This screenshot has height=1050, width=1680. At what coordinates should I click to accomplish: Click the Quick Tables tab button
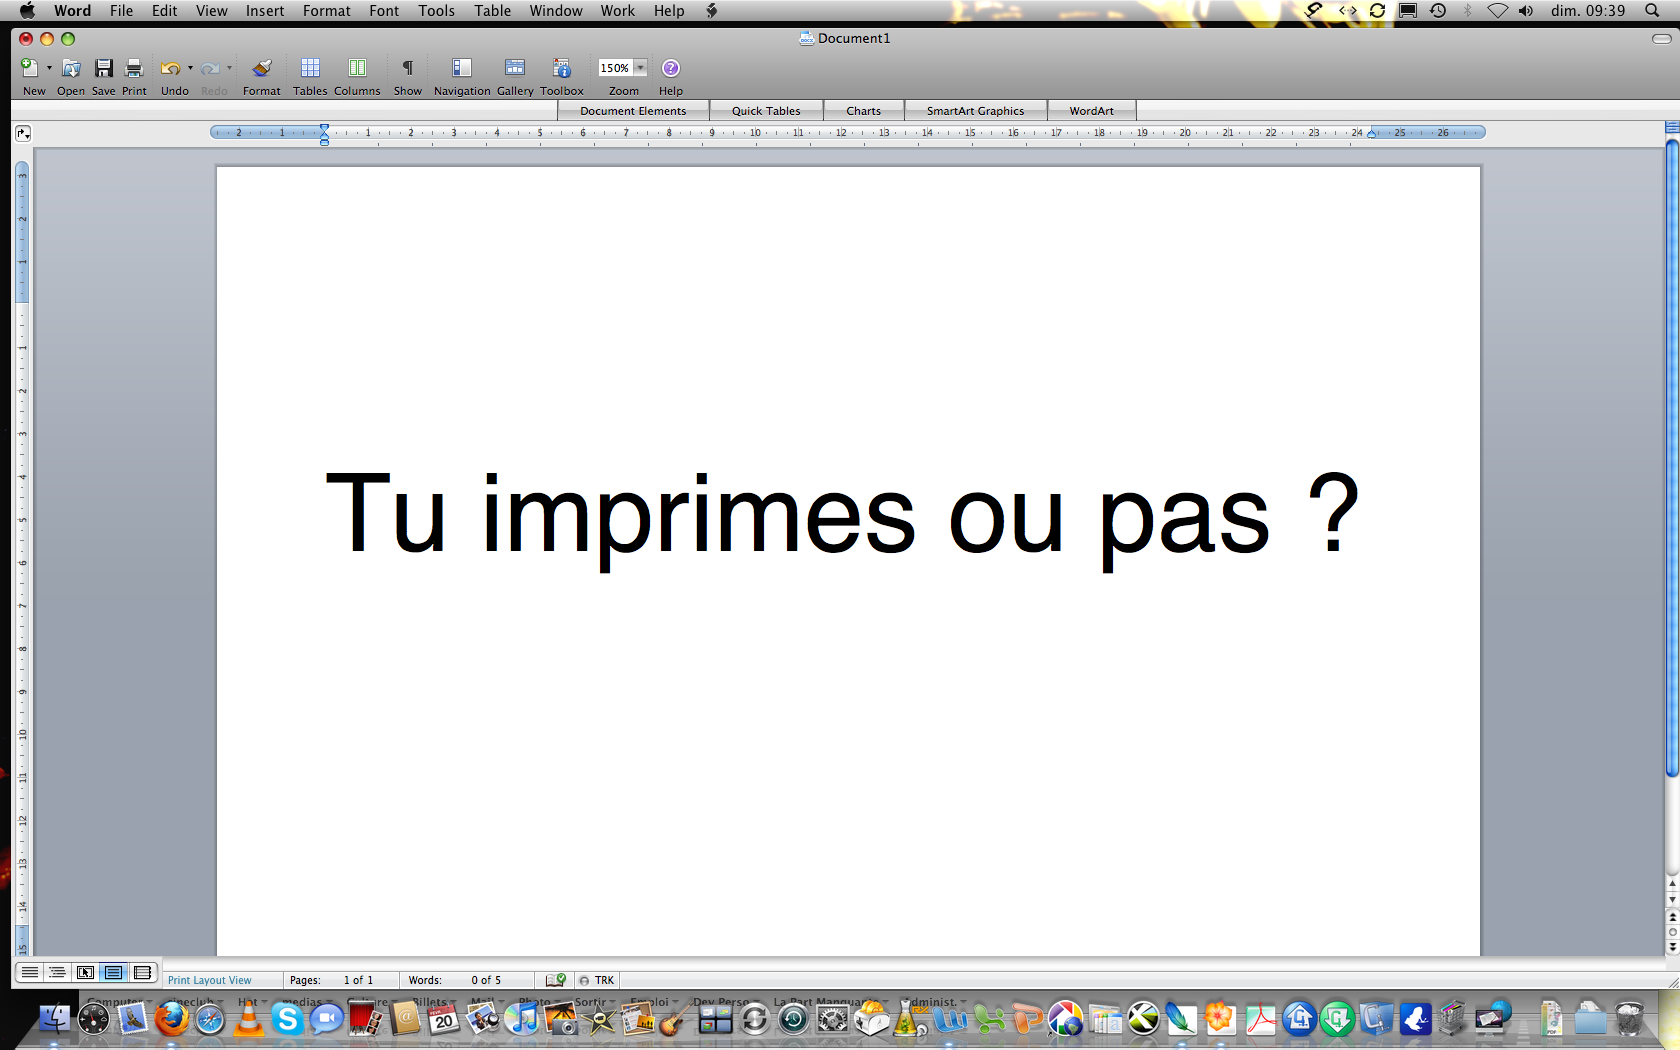pos(766,111)
